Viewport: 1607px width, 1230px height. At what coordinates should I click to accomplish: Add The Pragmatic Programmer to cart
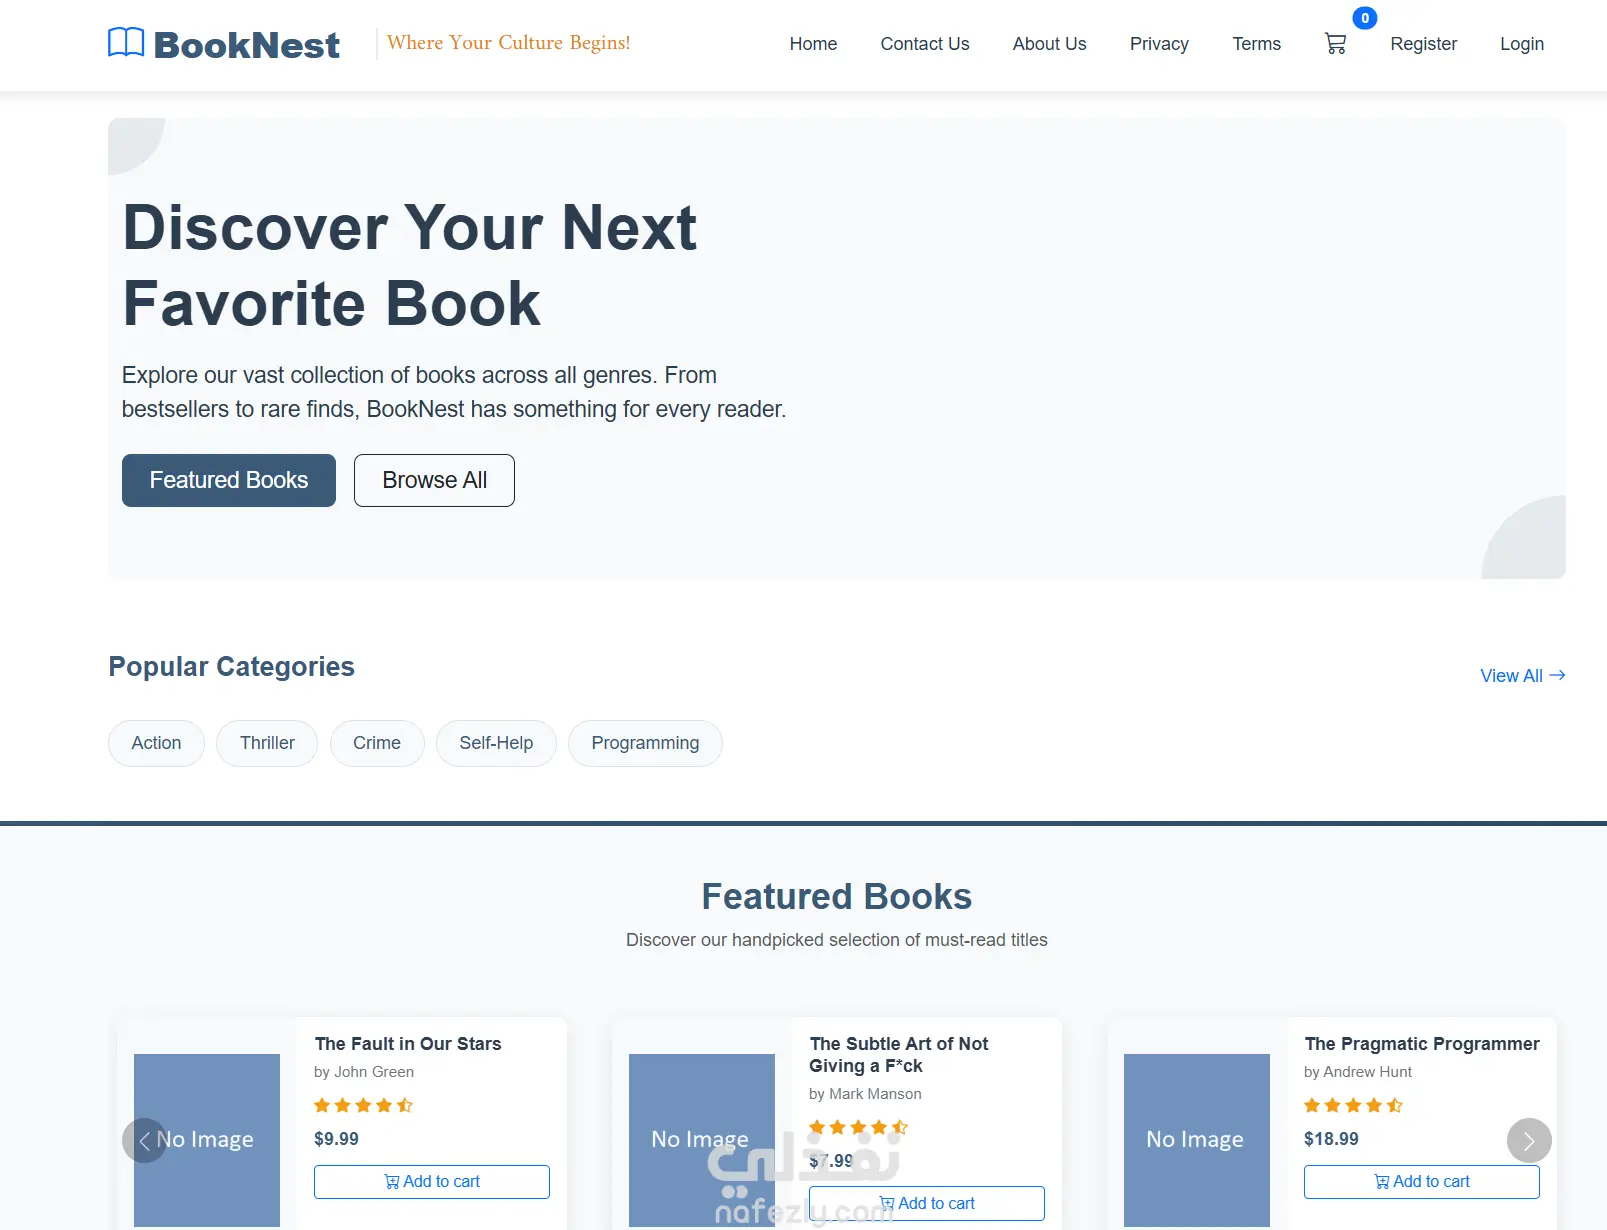click(x=1421, y=1181)
